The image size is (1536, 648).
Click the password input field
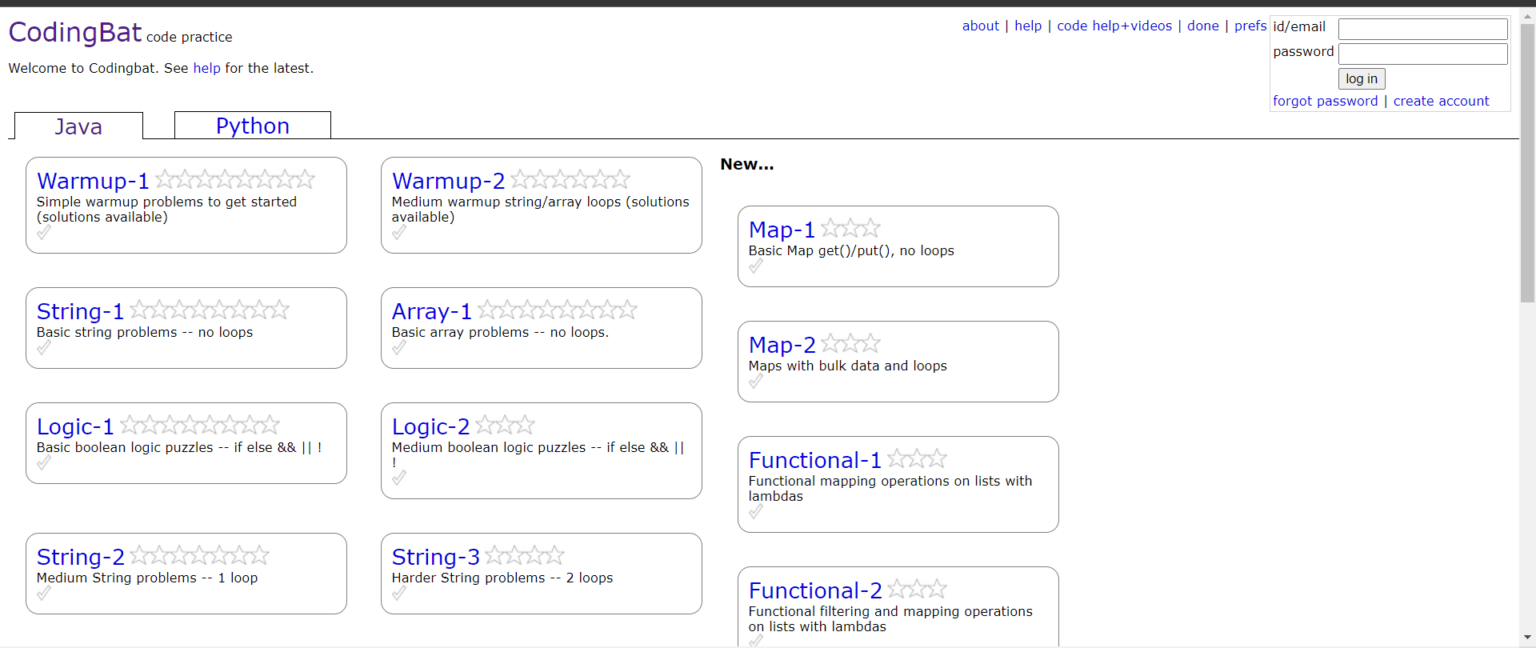[1423, 54]
